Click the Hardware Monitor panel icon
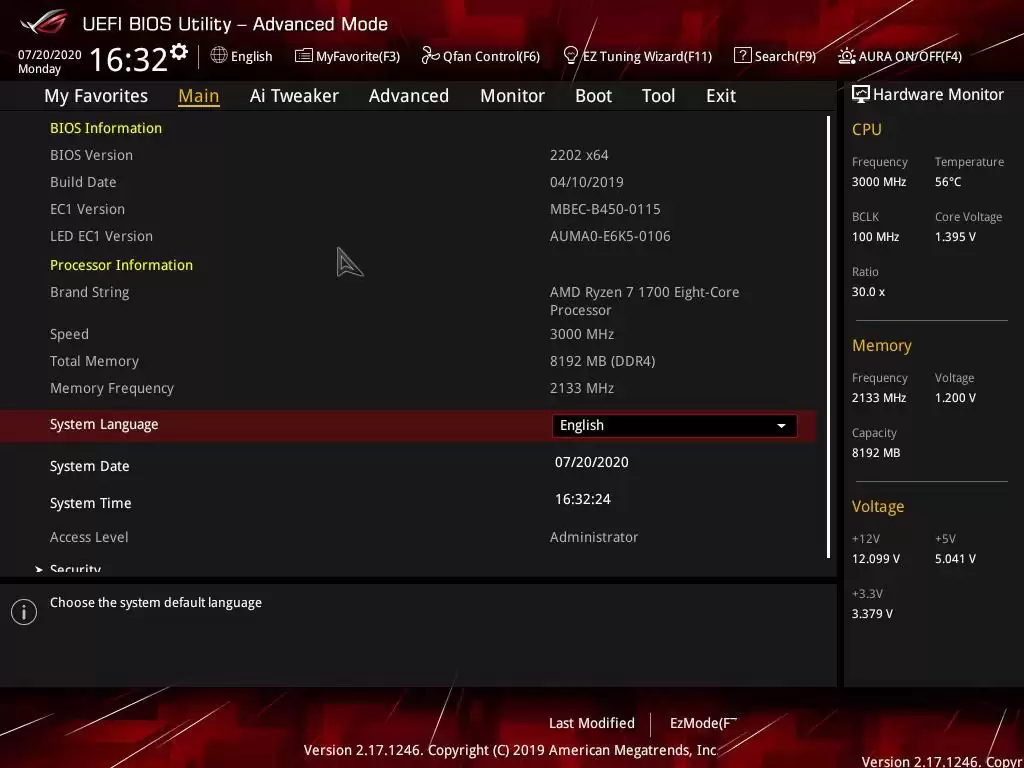Image resolution: width=1024 pixels, height=768 pixels. [861, 94]
